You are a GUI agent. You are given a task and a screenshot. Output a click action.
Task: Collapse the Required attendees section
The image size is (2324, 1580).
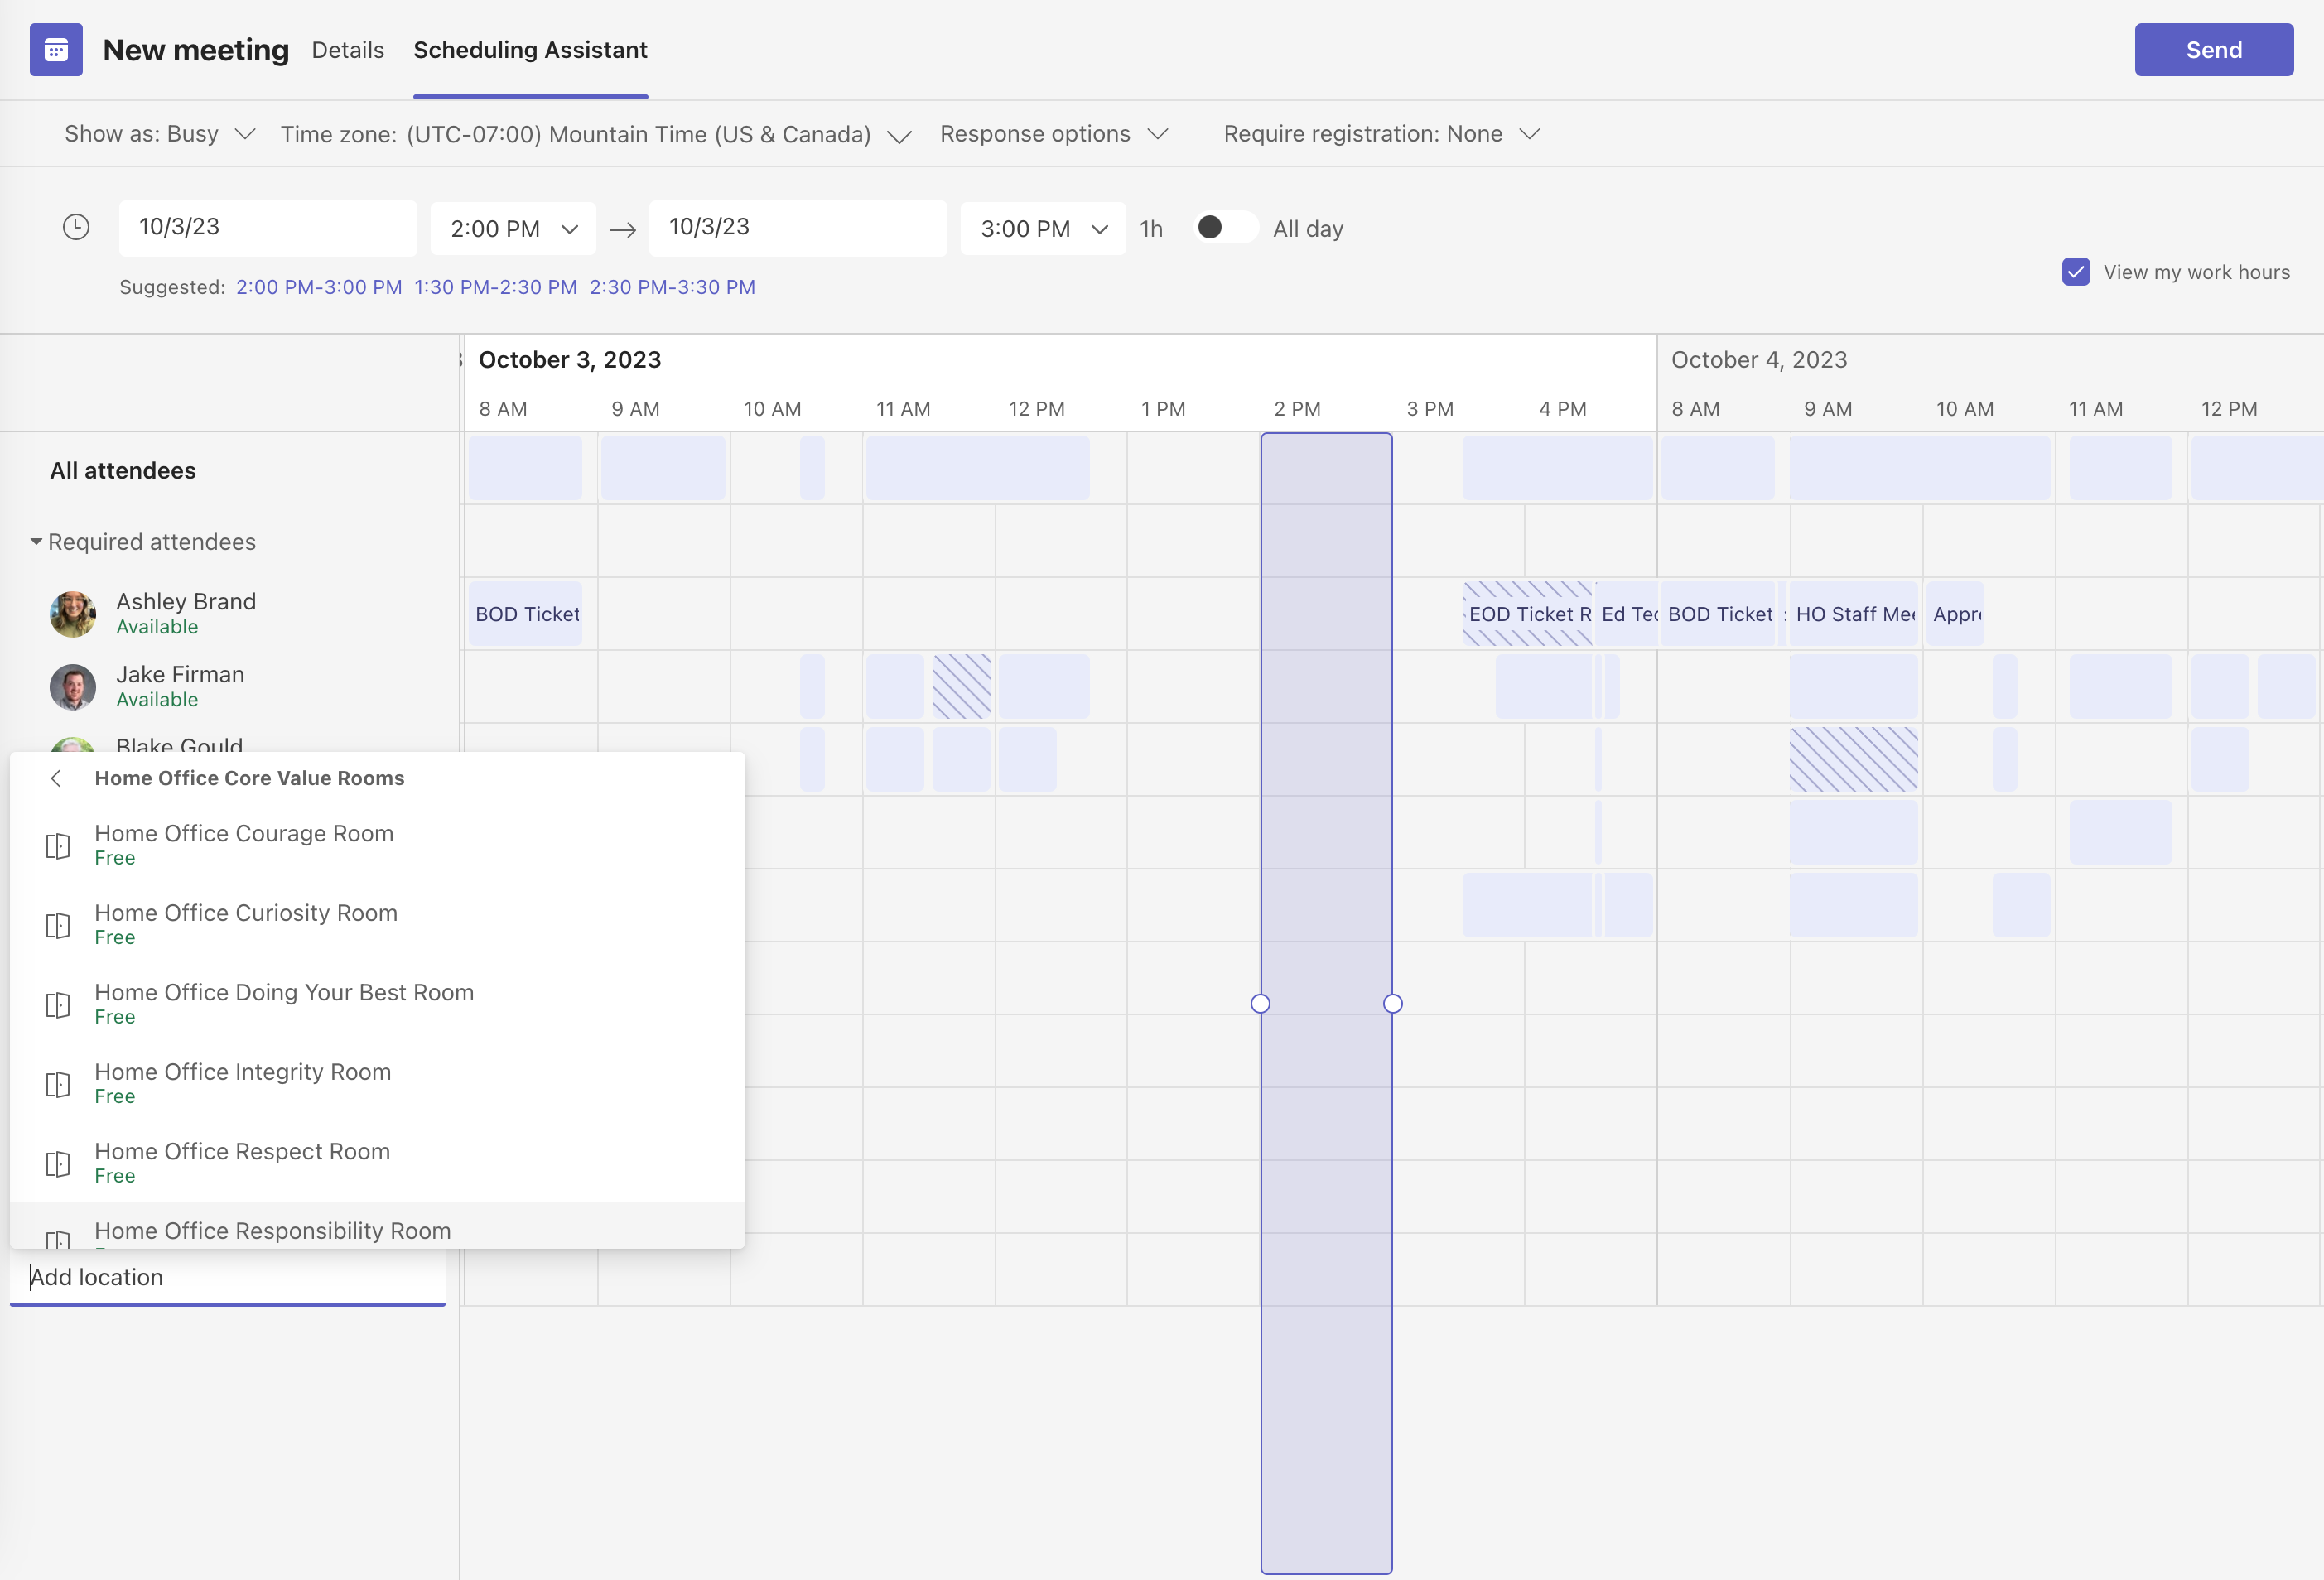[35, 541]
